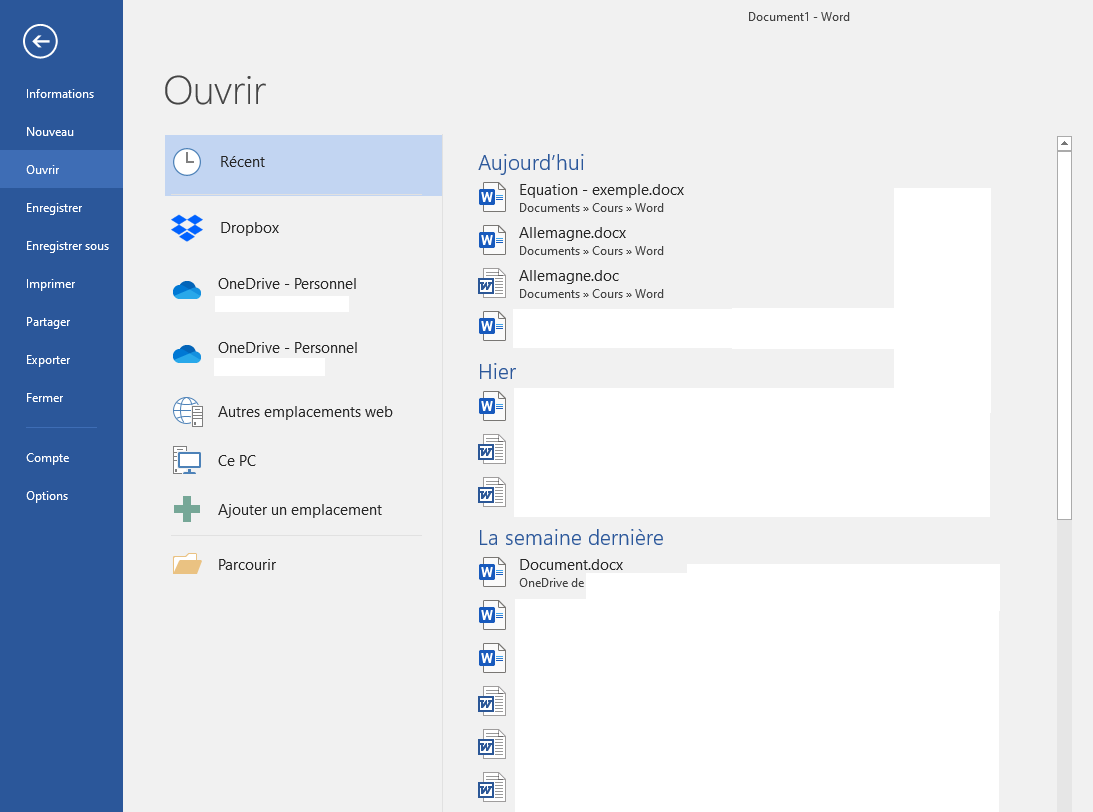This screenshot has width=1093, height=812.
Task: Open the Partager section
Action: (48, 321)
